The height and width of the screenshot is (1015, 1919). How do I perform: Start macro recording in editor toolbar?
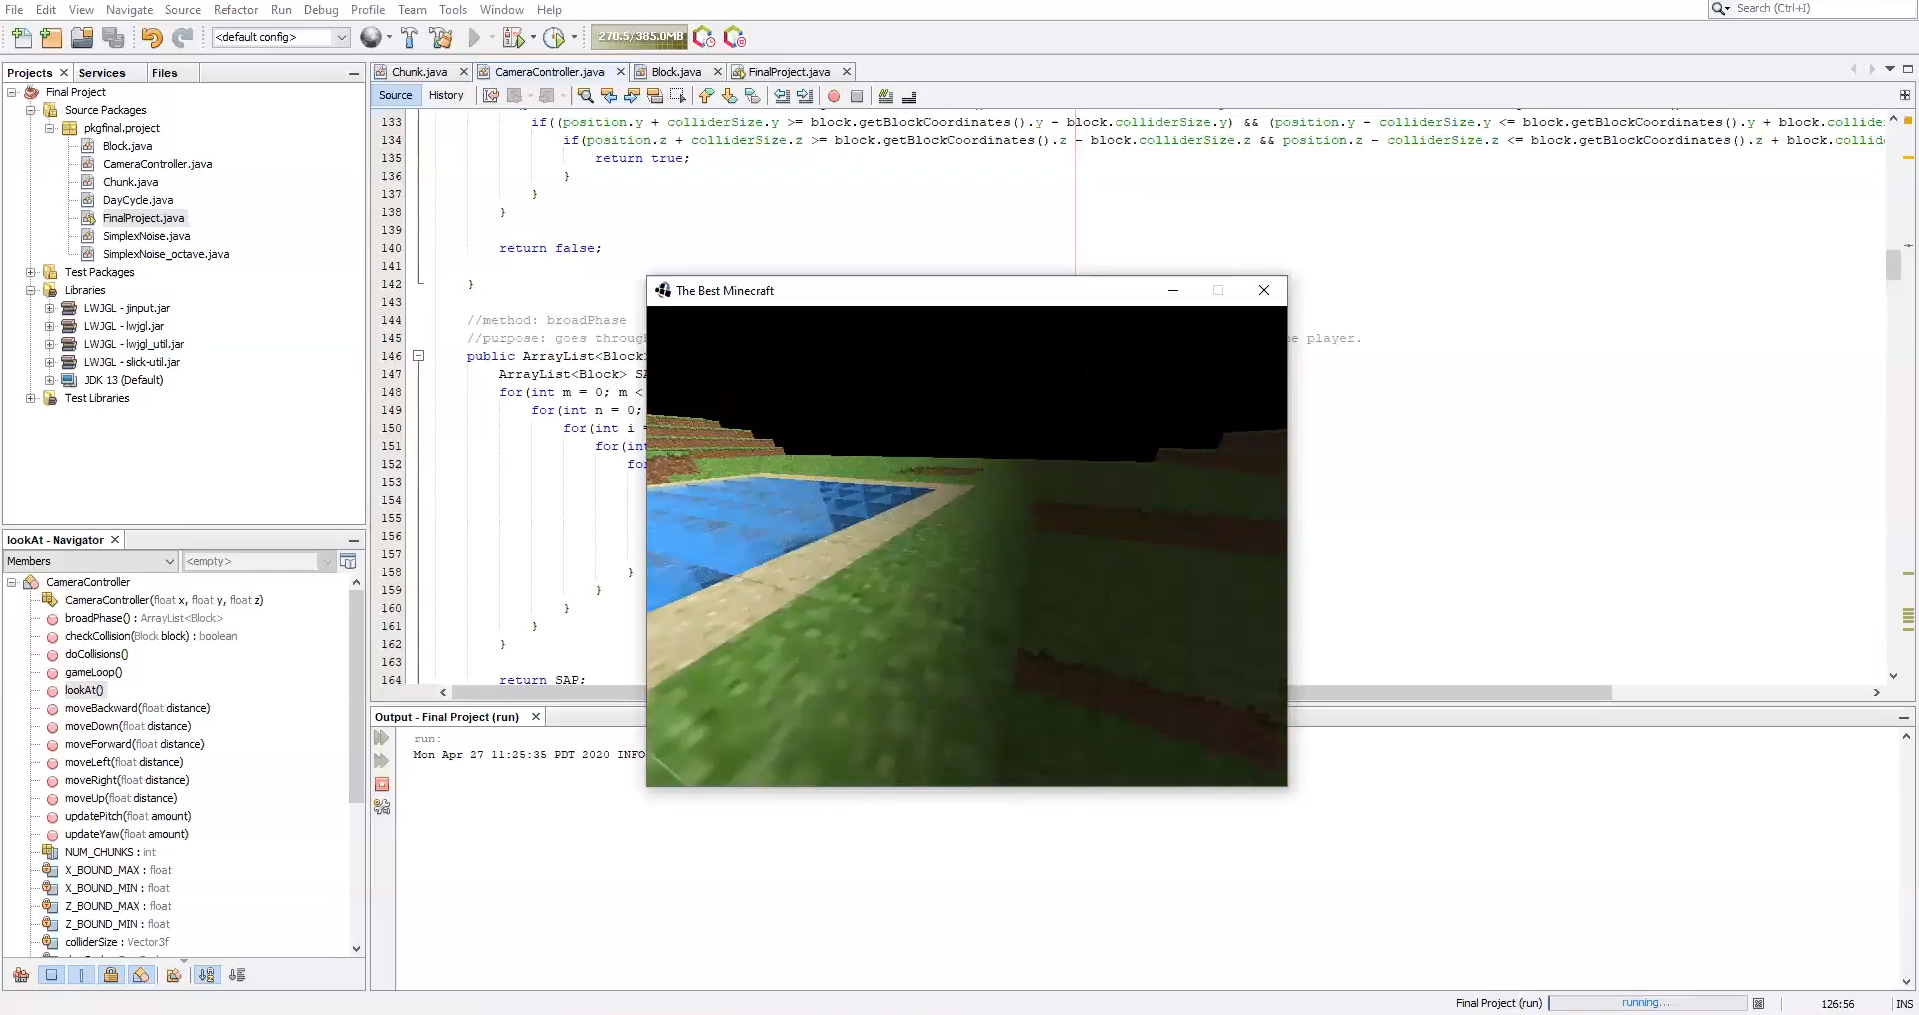[834, 96]
